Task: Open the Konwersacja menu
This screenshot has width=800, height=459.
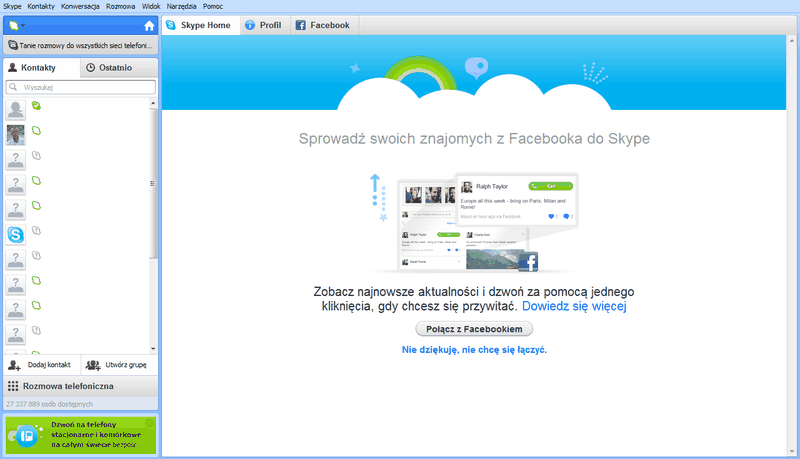Action: pyautogui.click(x=80, y=6)
